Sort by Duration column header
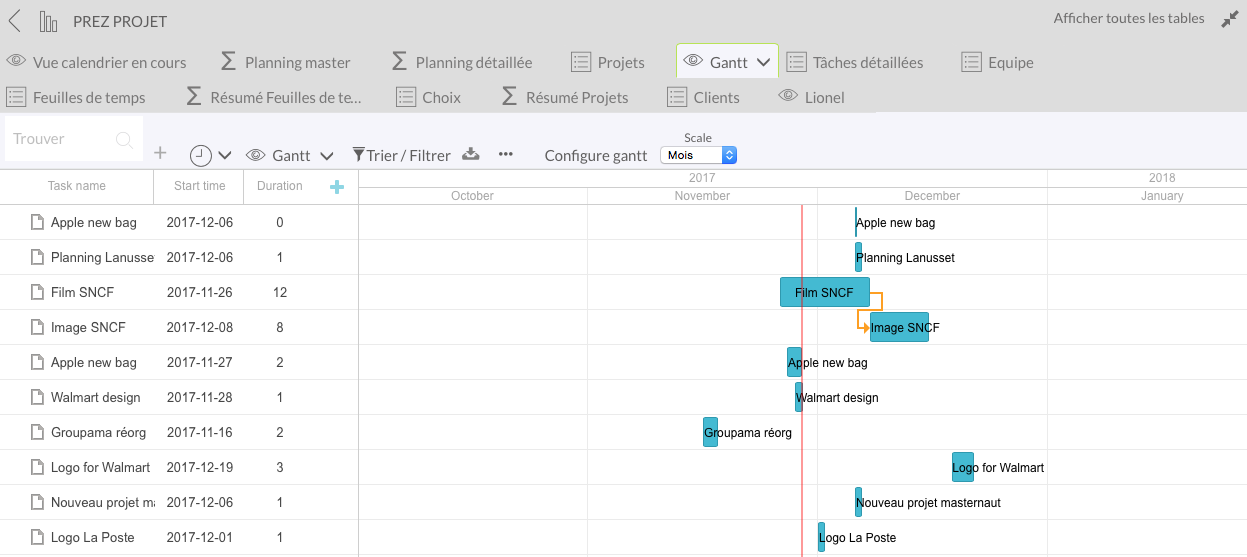Viewport: 1247px width, 557px height. [x=280, y=186]
